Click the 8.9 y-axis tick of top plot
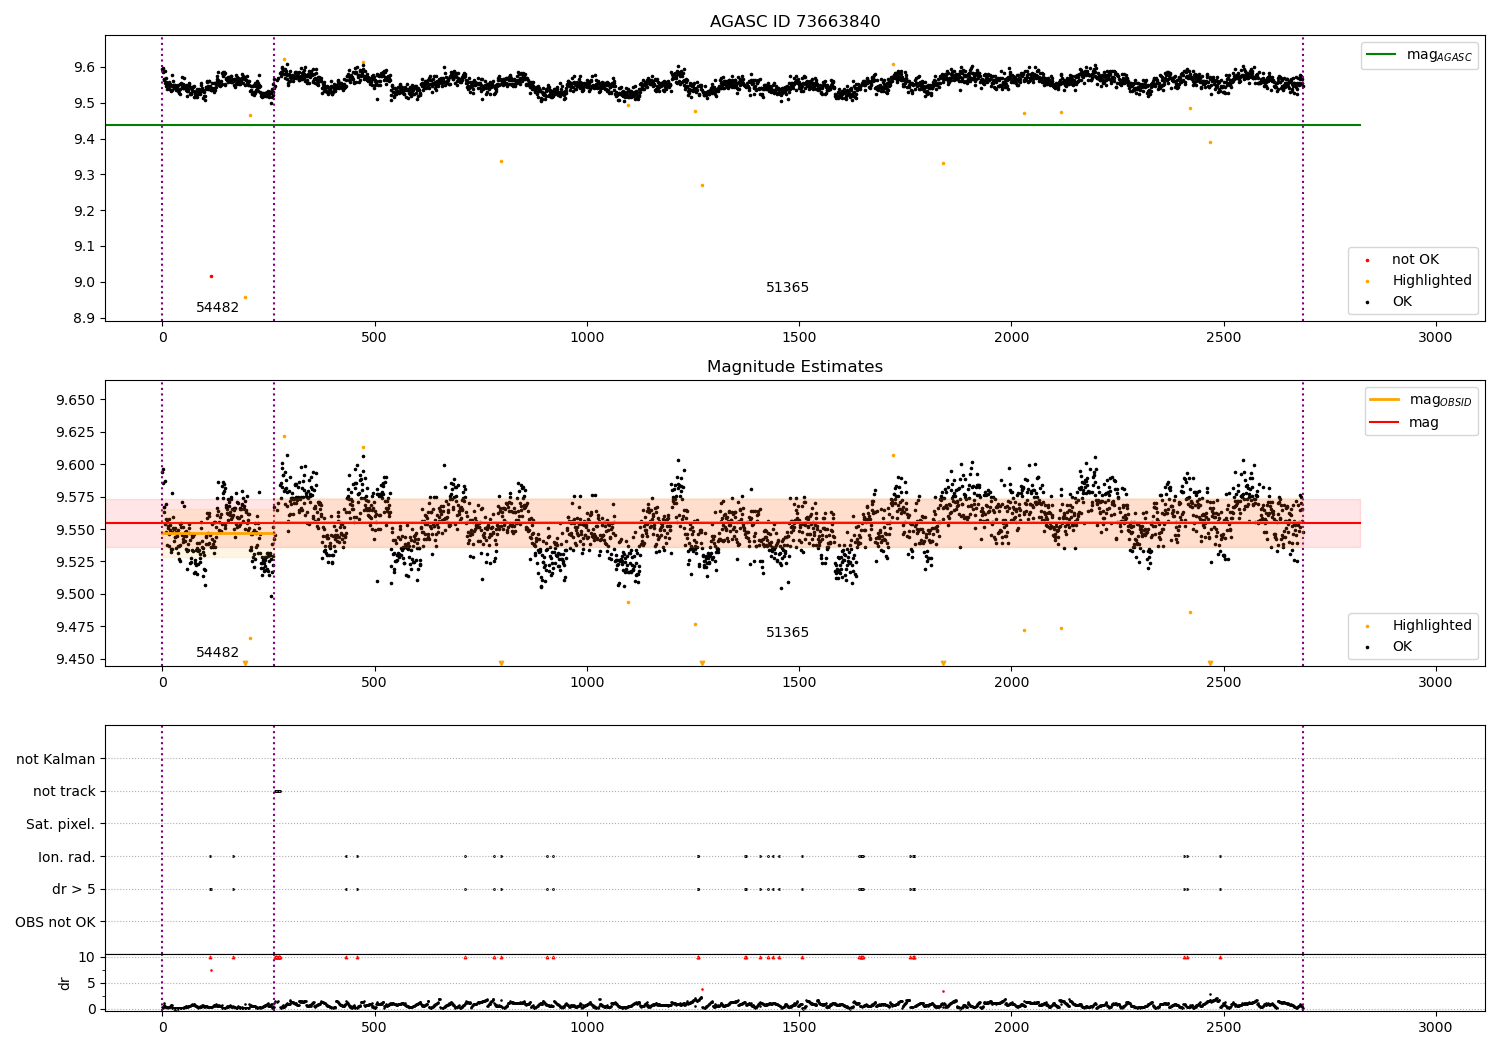This screenshot has width=1500, height=1050. (x=86, y=319)
